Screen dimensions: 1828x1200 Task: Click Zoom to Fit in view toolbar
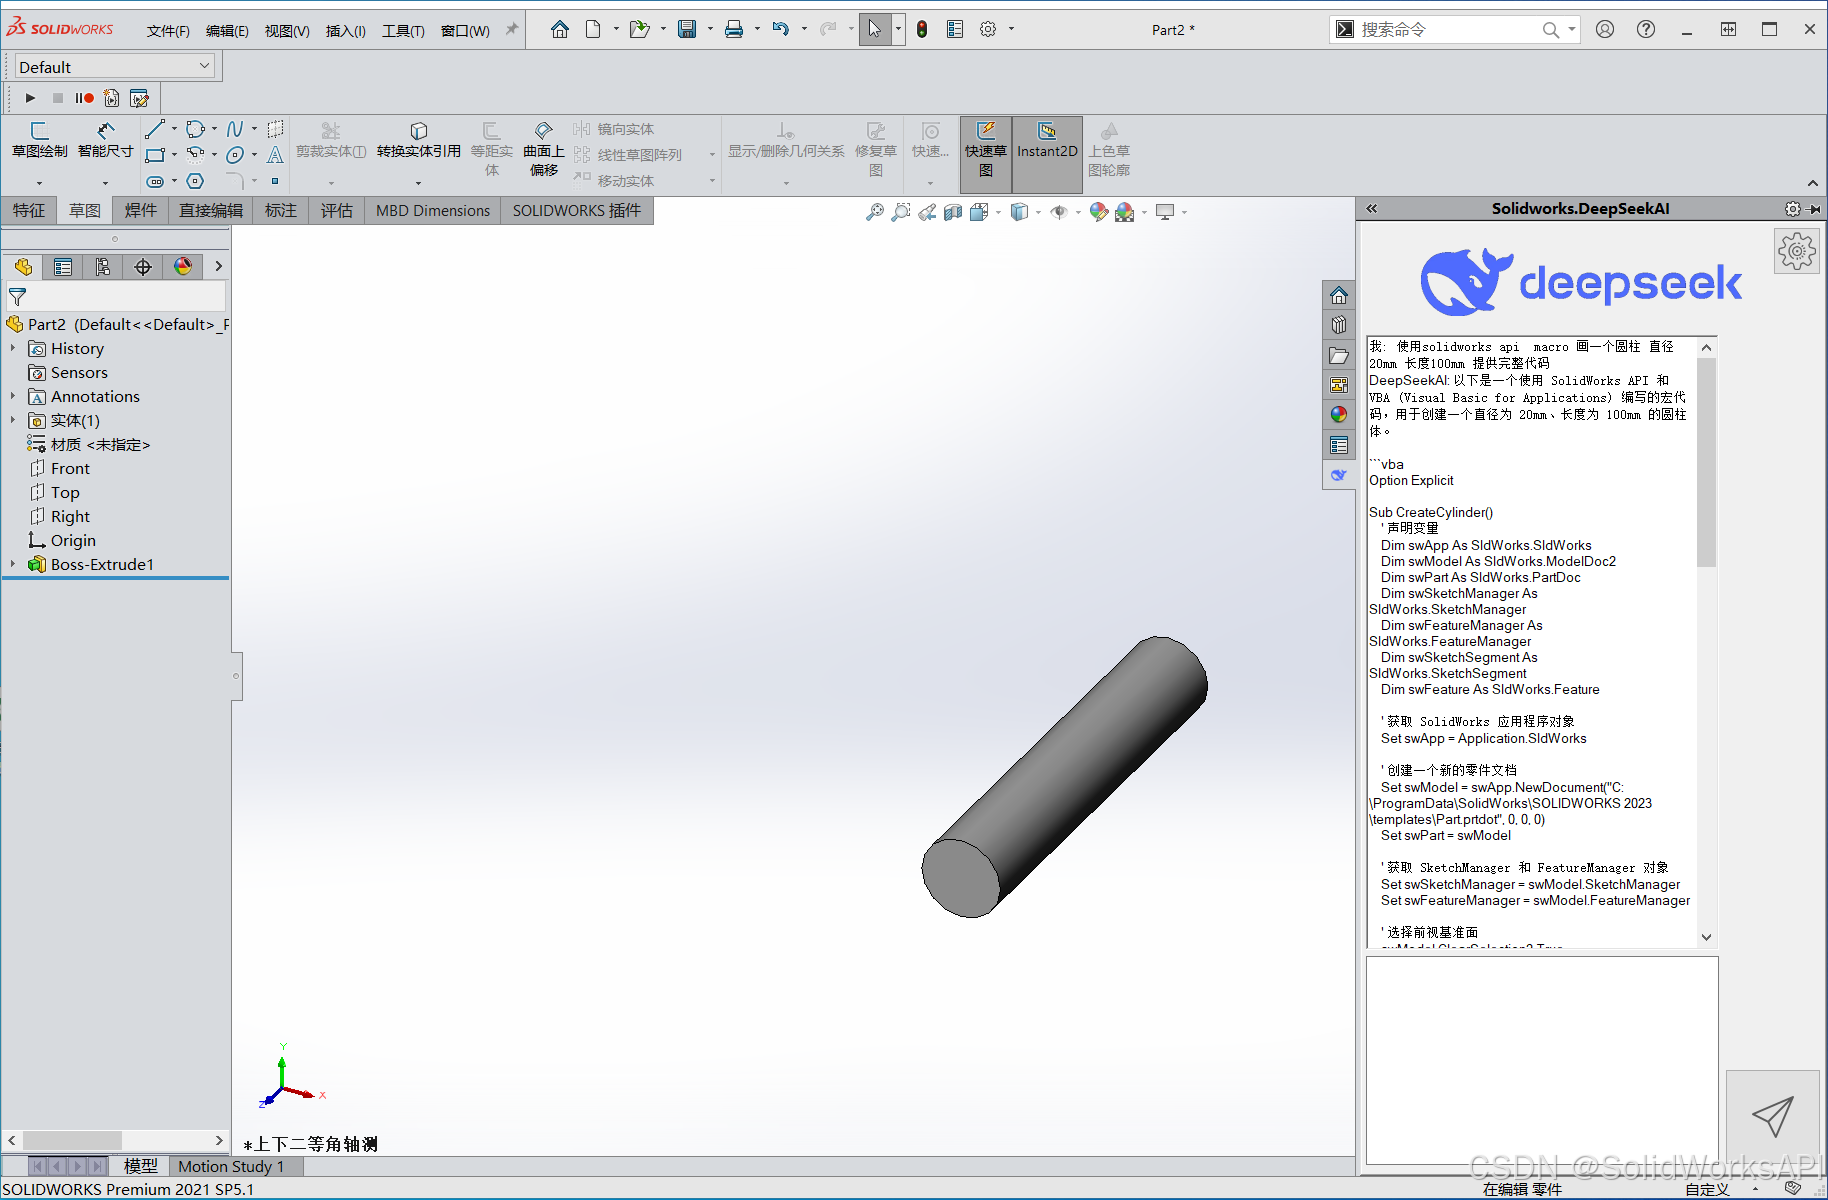tap(874, 212)
